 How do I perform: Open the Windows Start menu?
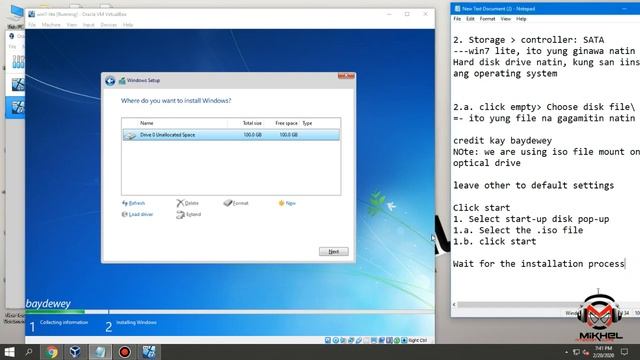[10, 352]
